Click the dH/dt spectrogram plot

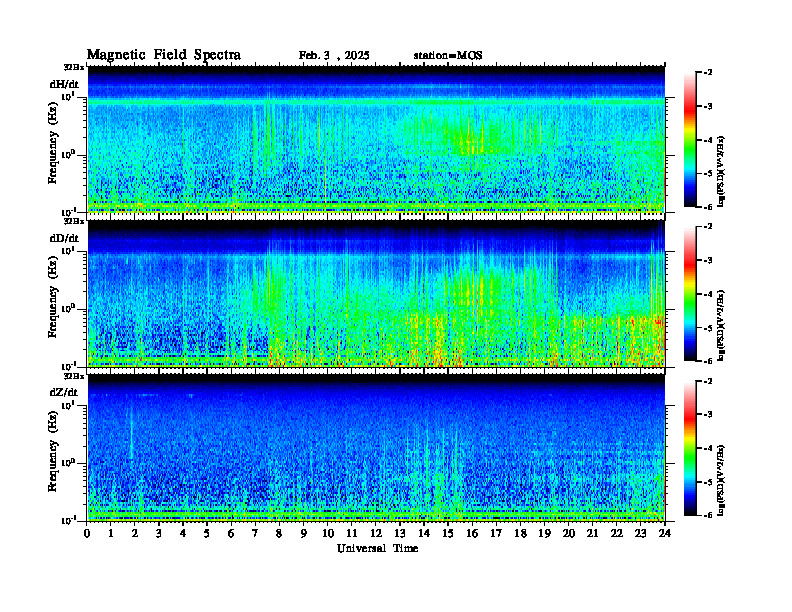tap(376, 139)
